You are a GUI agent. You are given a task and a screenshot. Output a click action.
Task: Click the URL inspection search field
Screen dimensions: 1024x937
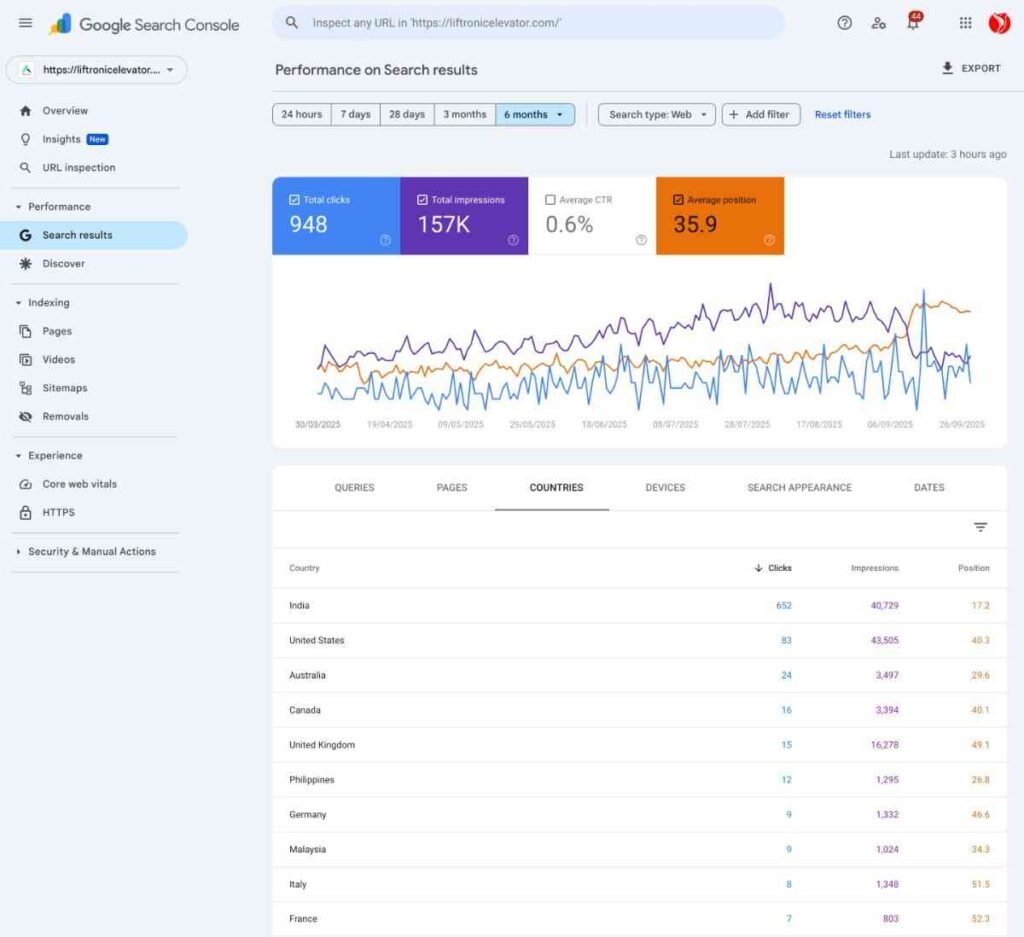tap(528, 22)
